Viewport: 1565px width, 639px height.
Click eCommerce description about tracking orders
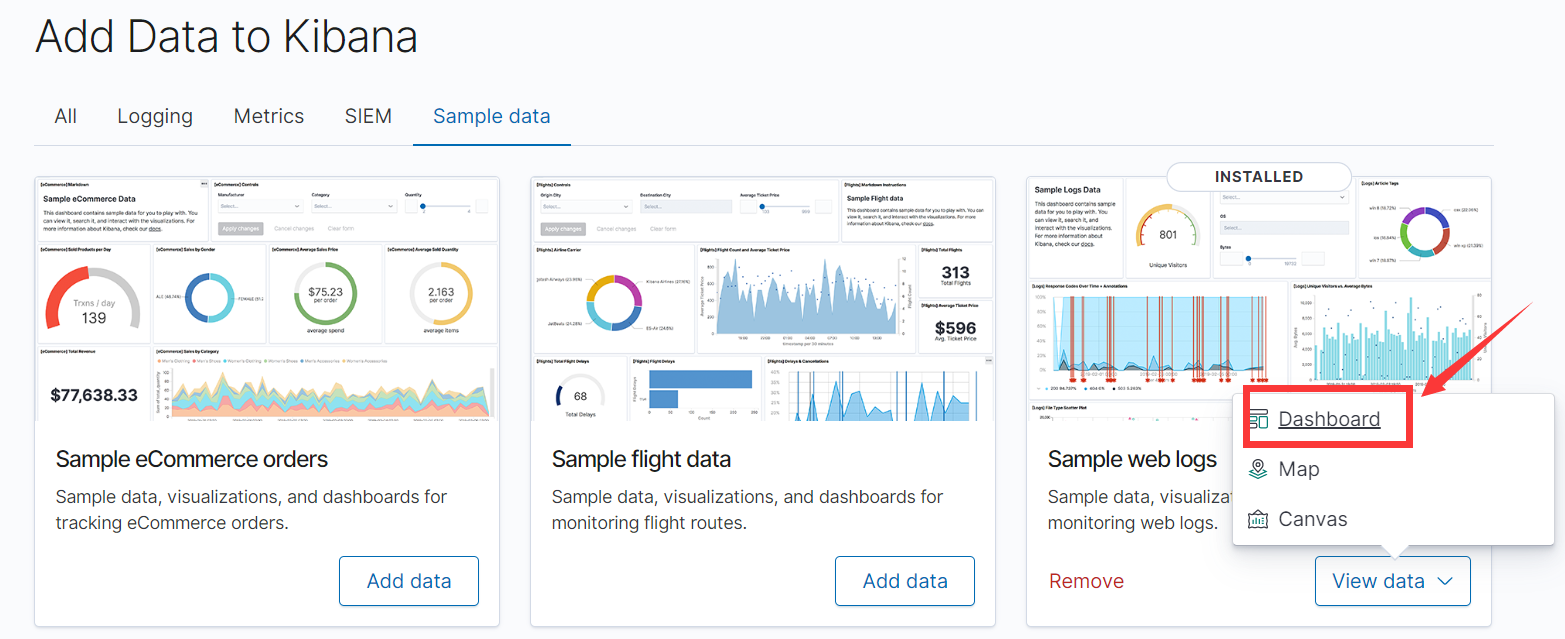coord(251,509)
